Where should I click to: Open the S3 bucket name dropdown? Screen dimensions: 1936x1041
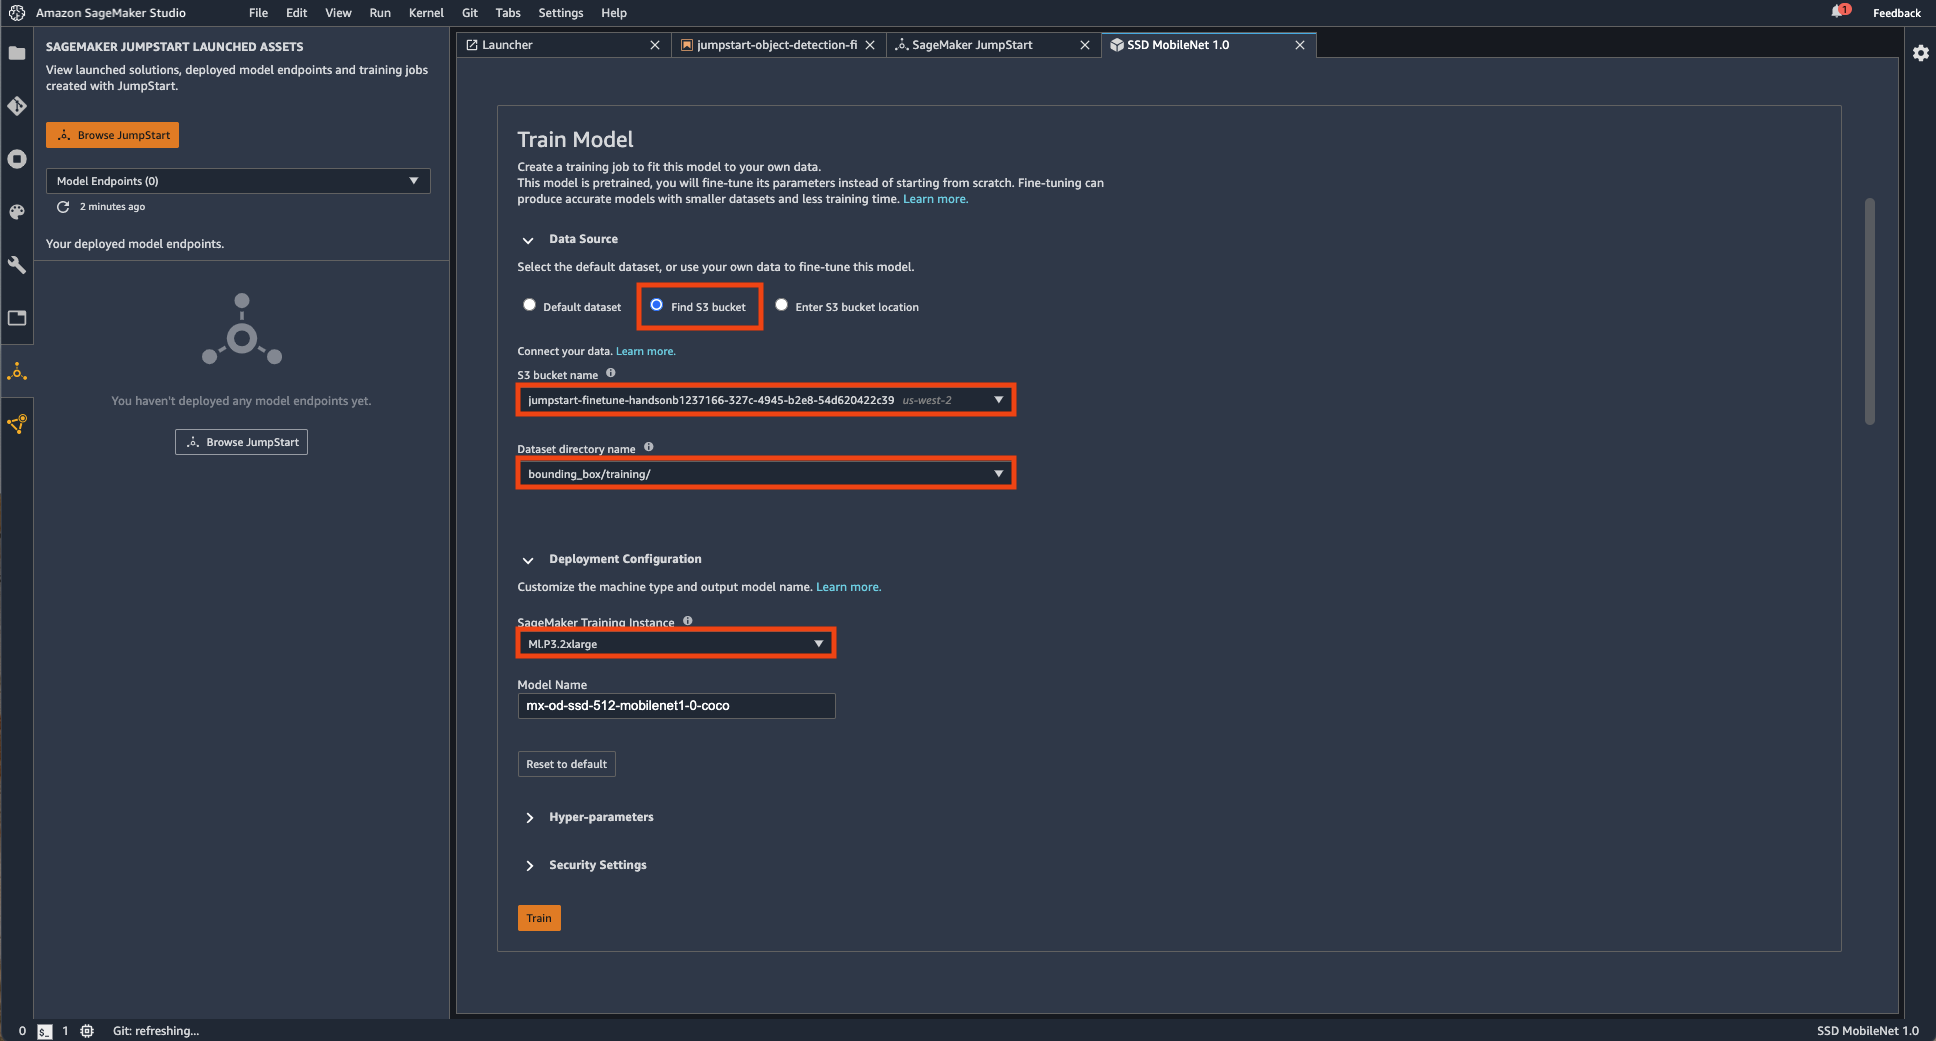coord(766,400)
